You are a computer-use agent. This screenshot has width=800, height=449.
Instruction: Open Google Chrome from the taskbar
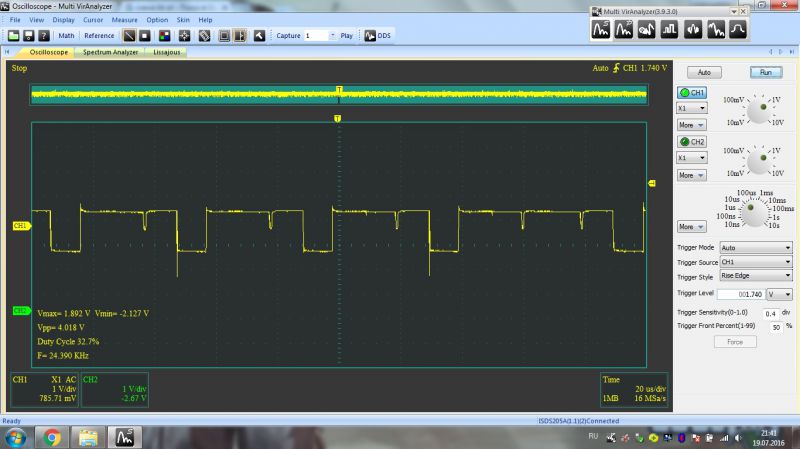[51, 438]
